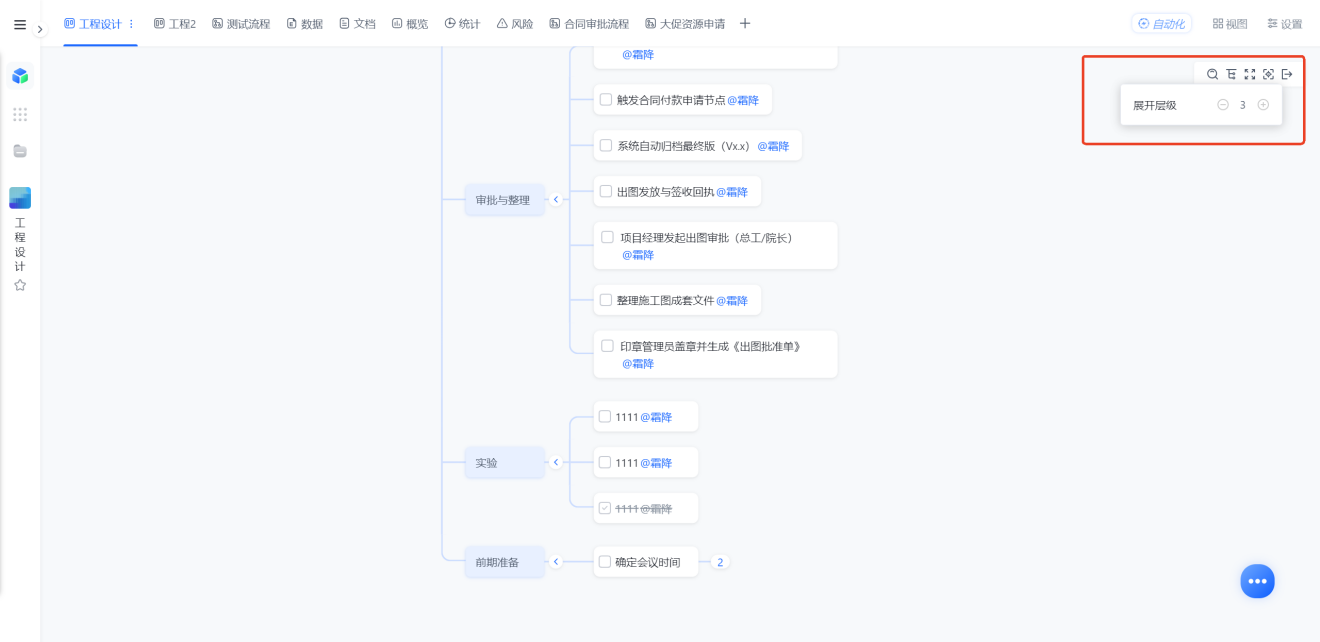Click the 展开层级 value 3

click(x=1243, y=105)
